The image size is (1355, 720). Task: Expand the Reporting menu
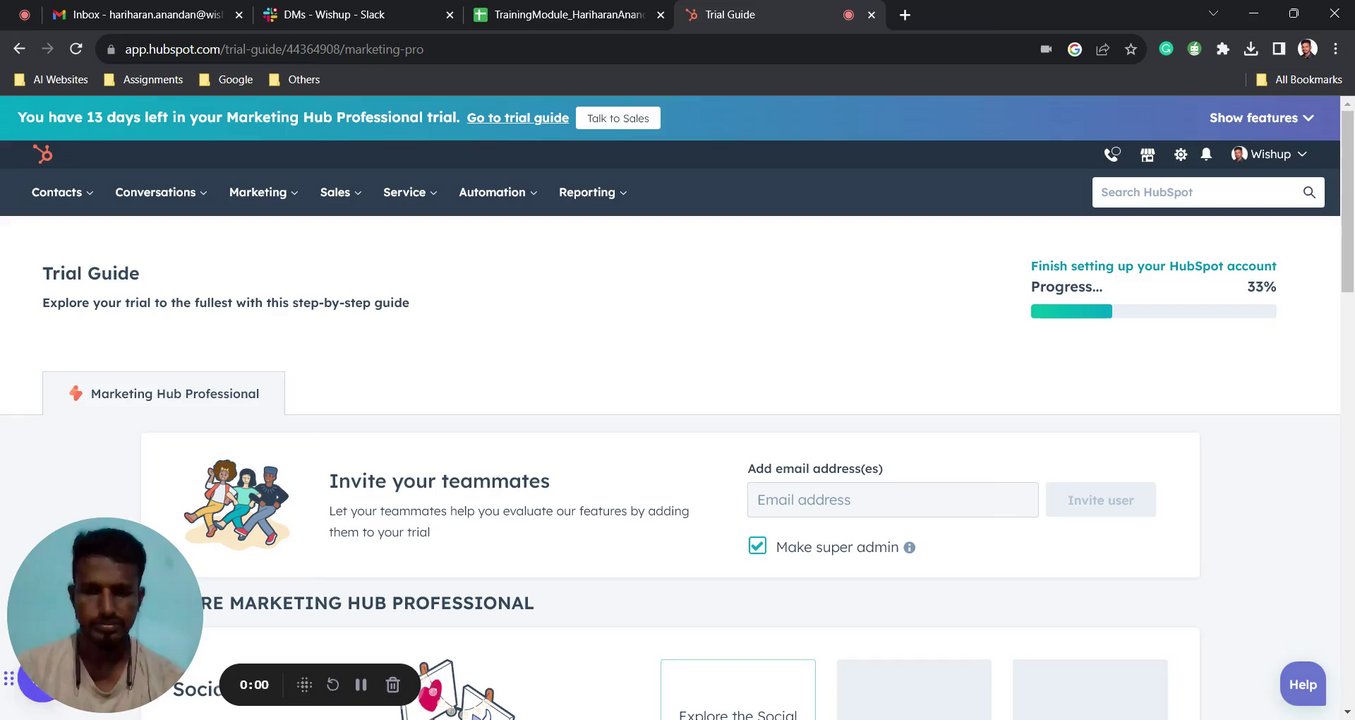pos(593,192)
